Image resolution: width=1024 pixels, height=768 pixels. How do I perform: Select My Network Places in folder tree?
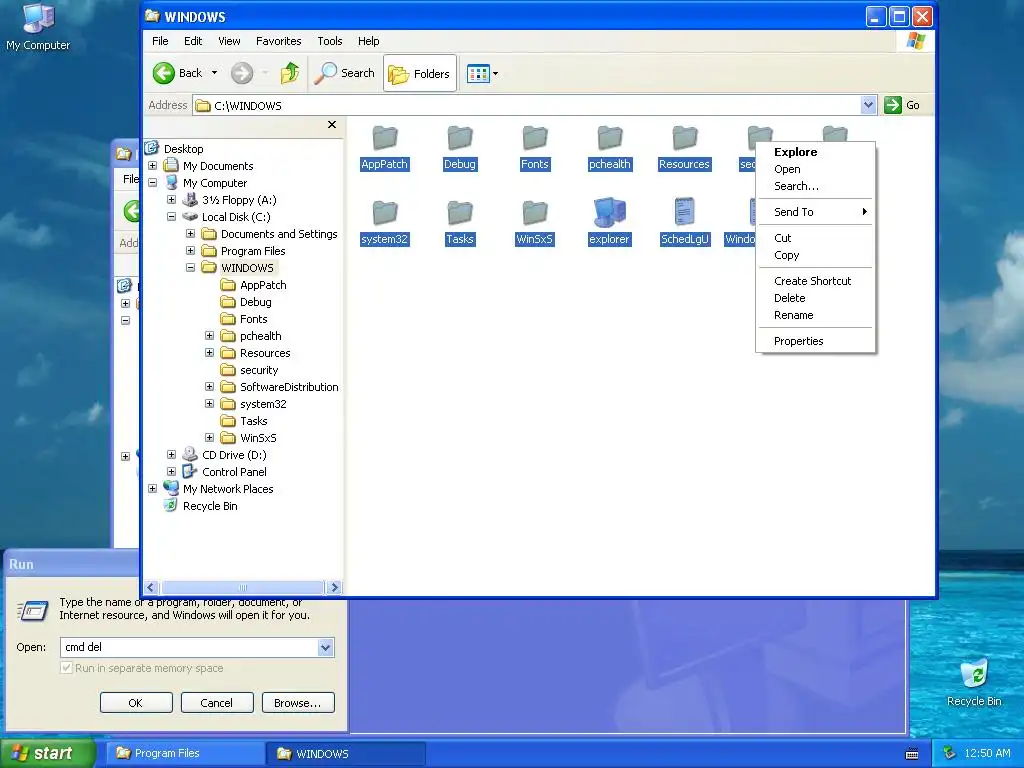228,489
